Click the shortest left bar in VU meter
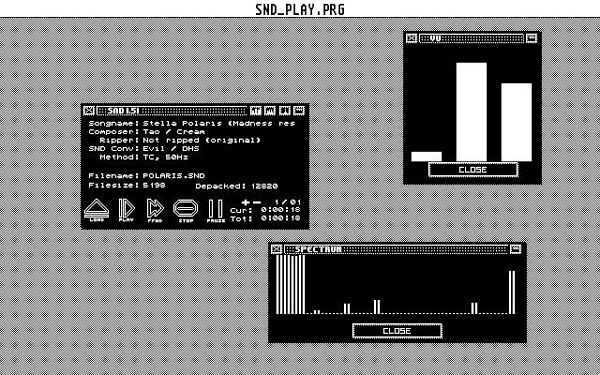The image size is (600, 375). tap(426, 157)
